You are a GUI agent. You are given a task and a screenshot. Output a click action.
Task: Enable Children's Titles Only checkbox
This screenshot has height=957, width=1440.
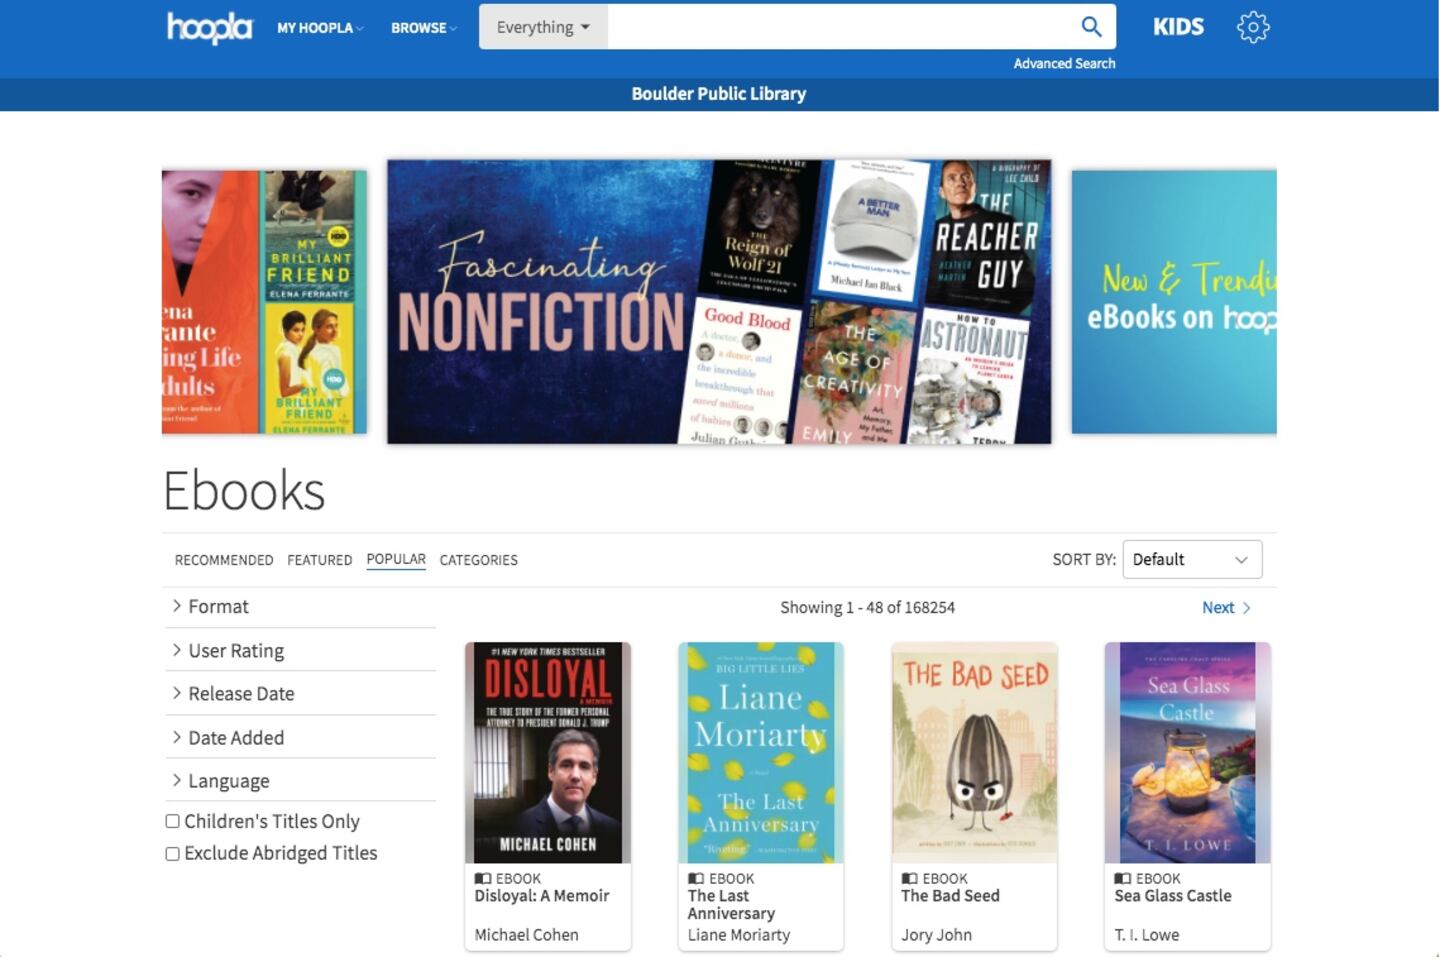[172, 821]
